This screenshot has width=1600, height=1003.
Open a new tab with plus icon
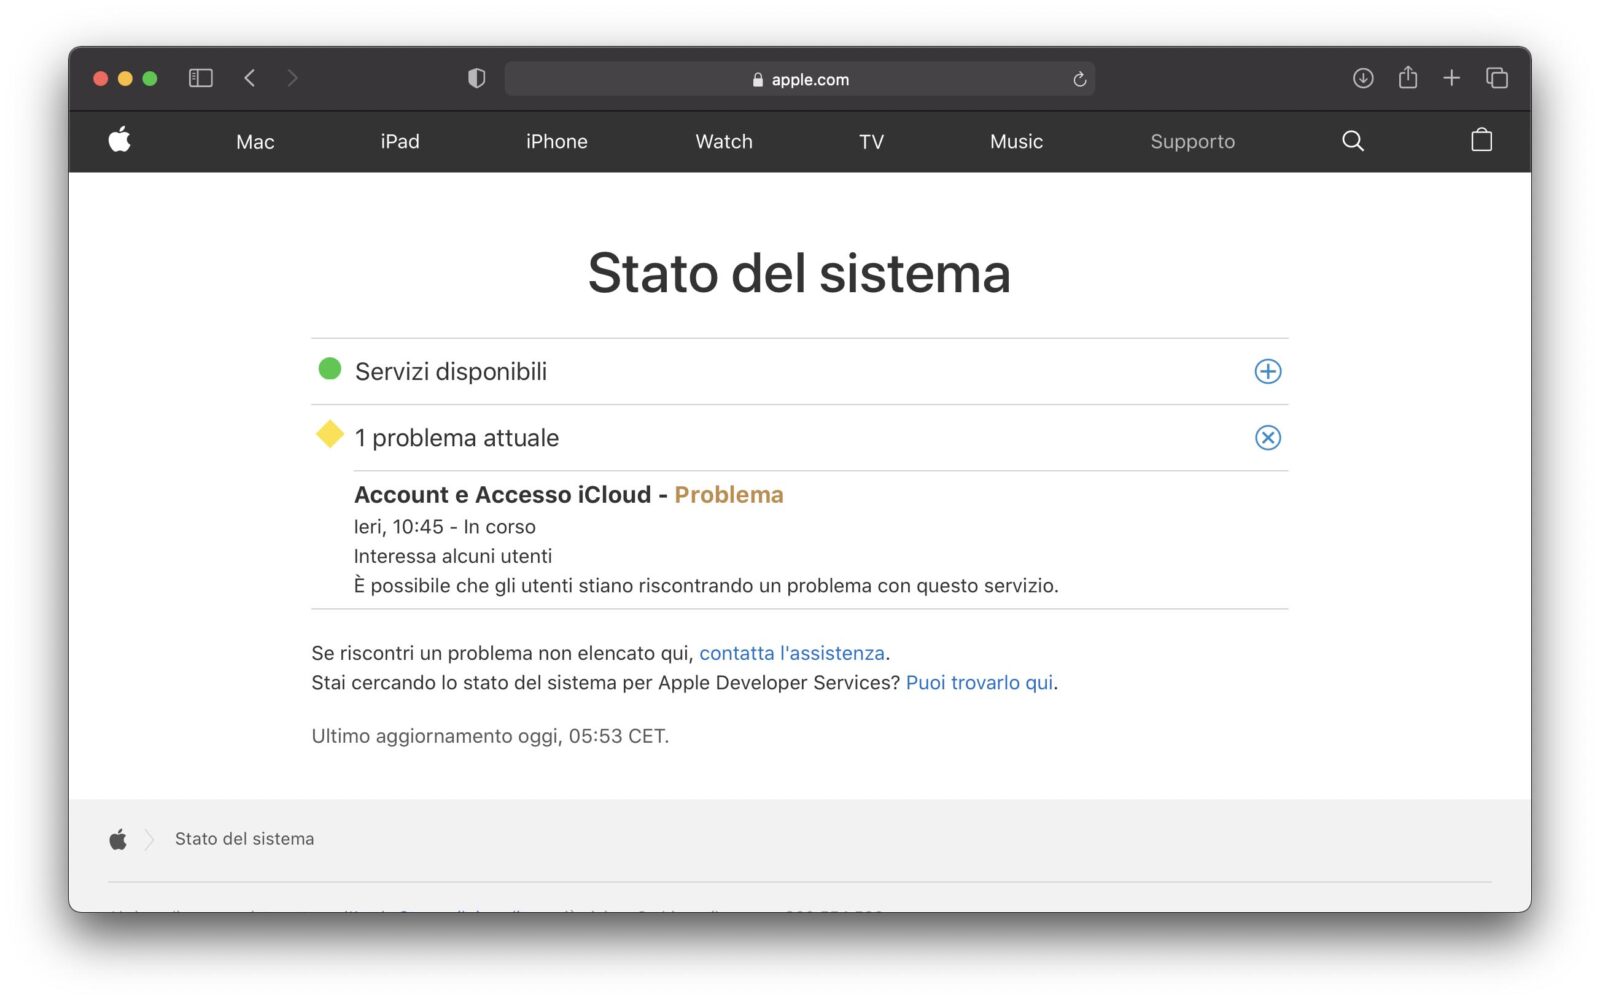[x=1452, y=78]
